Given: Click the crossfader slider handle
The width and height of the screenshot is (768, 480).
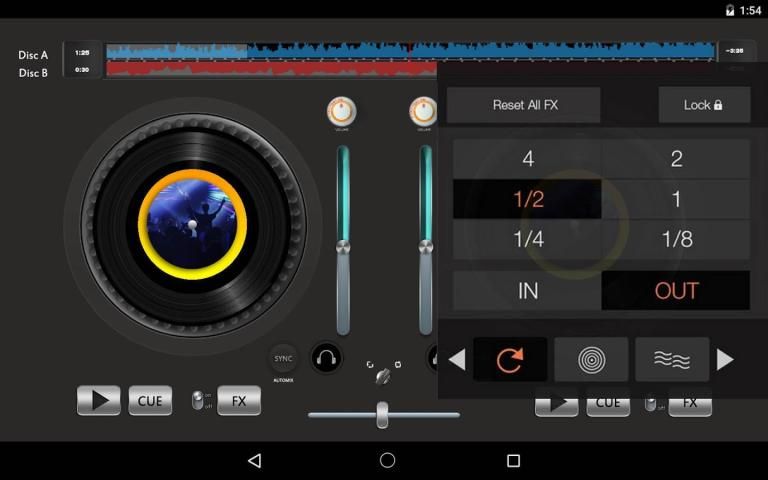Looking at the screenshot, I should [382, 414].
